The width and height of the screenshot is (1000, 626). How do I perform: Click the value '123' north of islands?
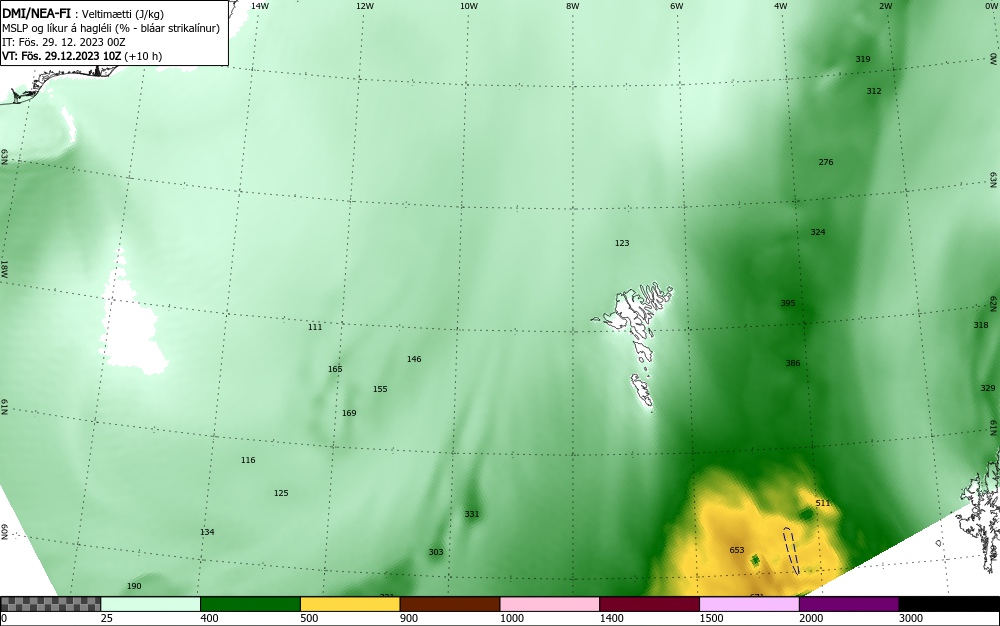pos(622,243)
